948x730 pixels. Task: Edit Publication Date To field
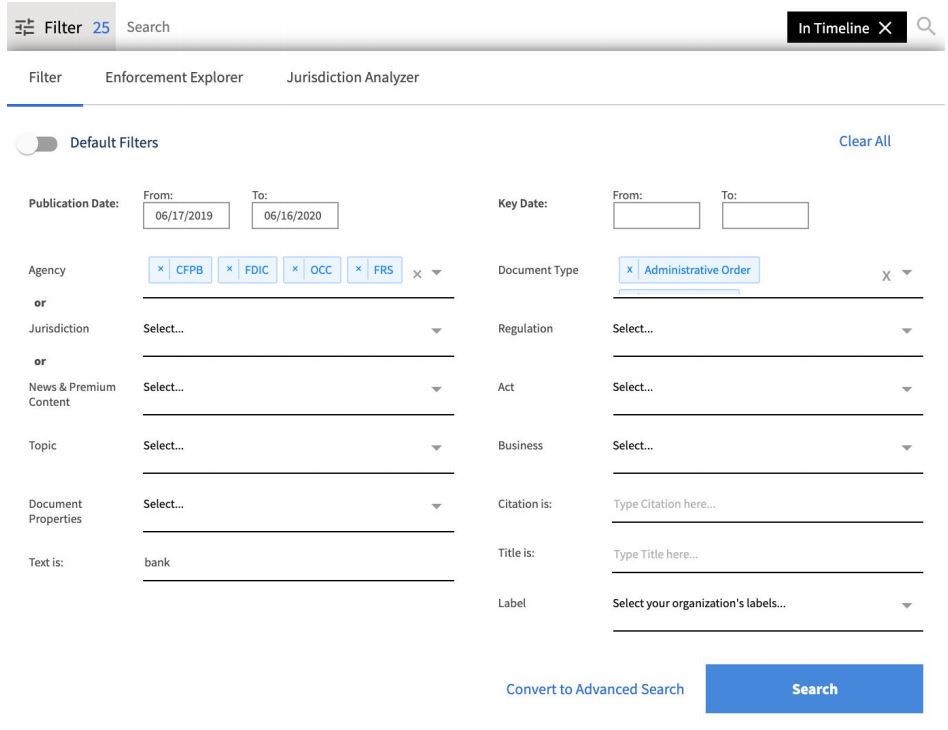[x=295, y=216]
